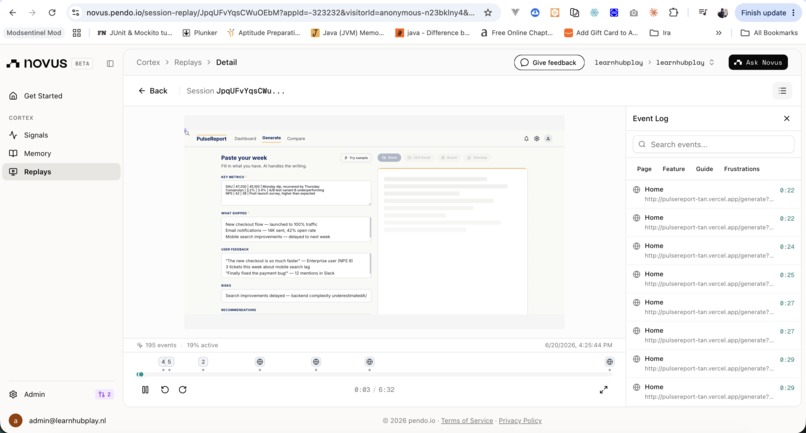
Task: Click the skip forward clockwise arrow button
Action: point(182,390)
